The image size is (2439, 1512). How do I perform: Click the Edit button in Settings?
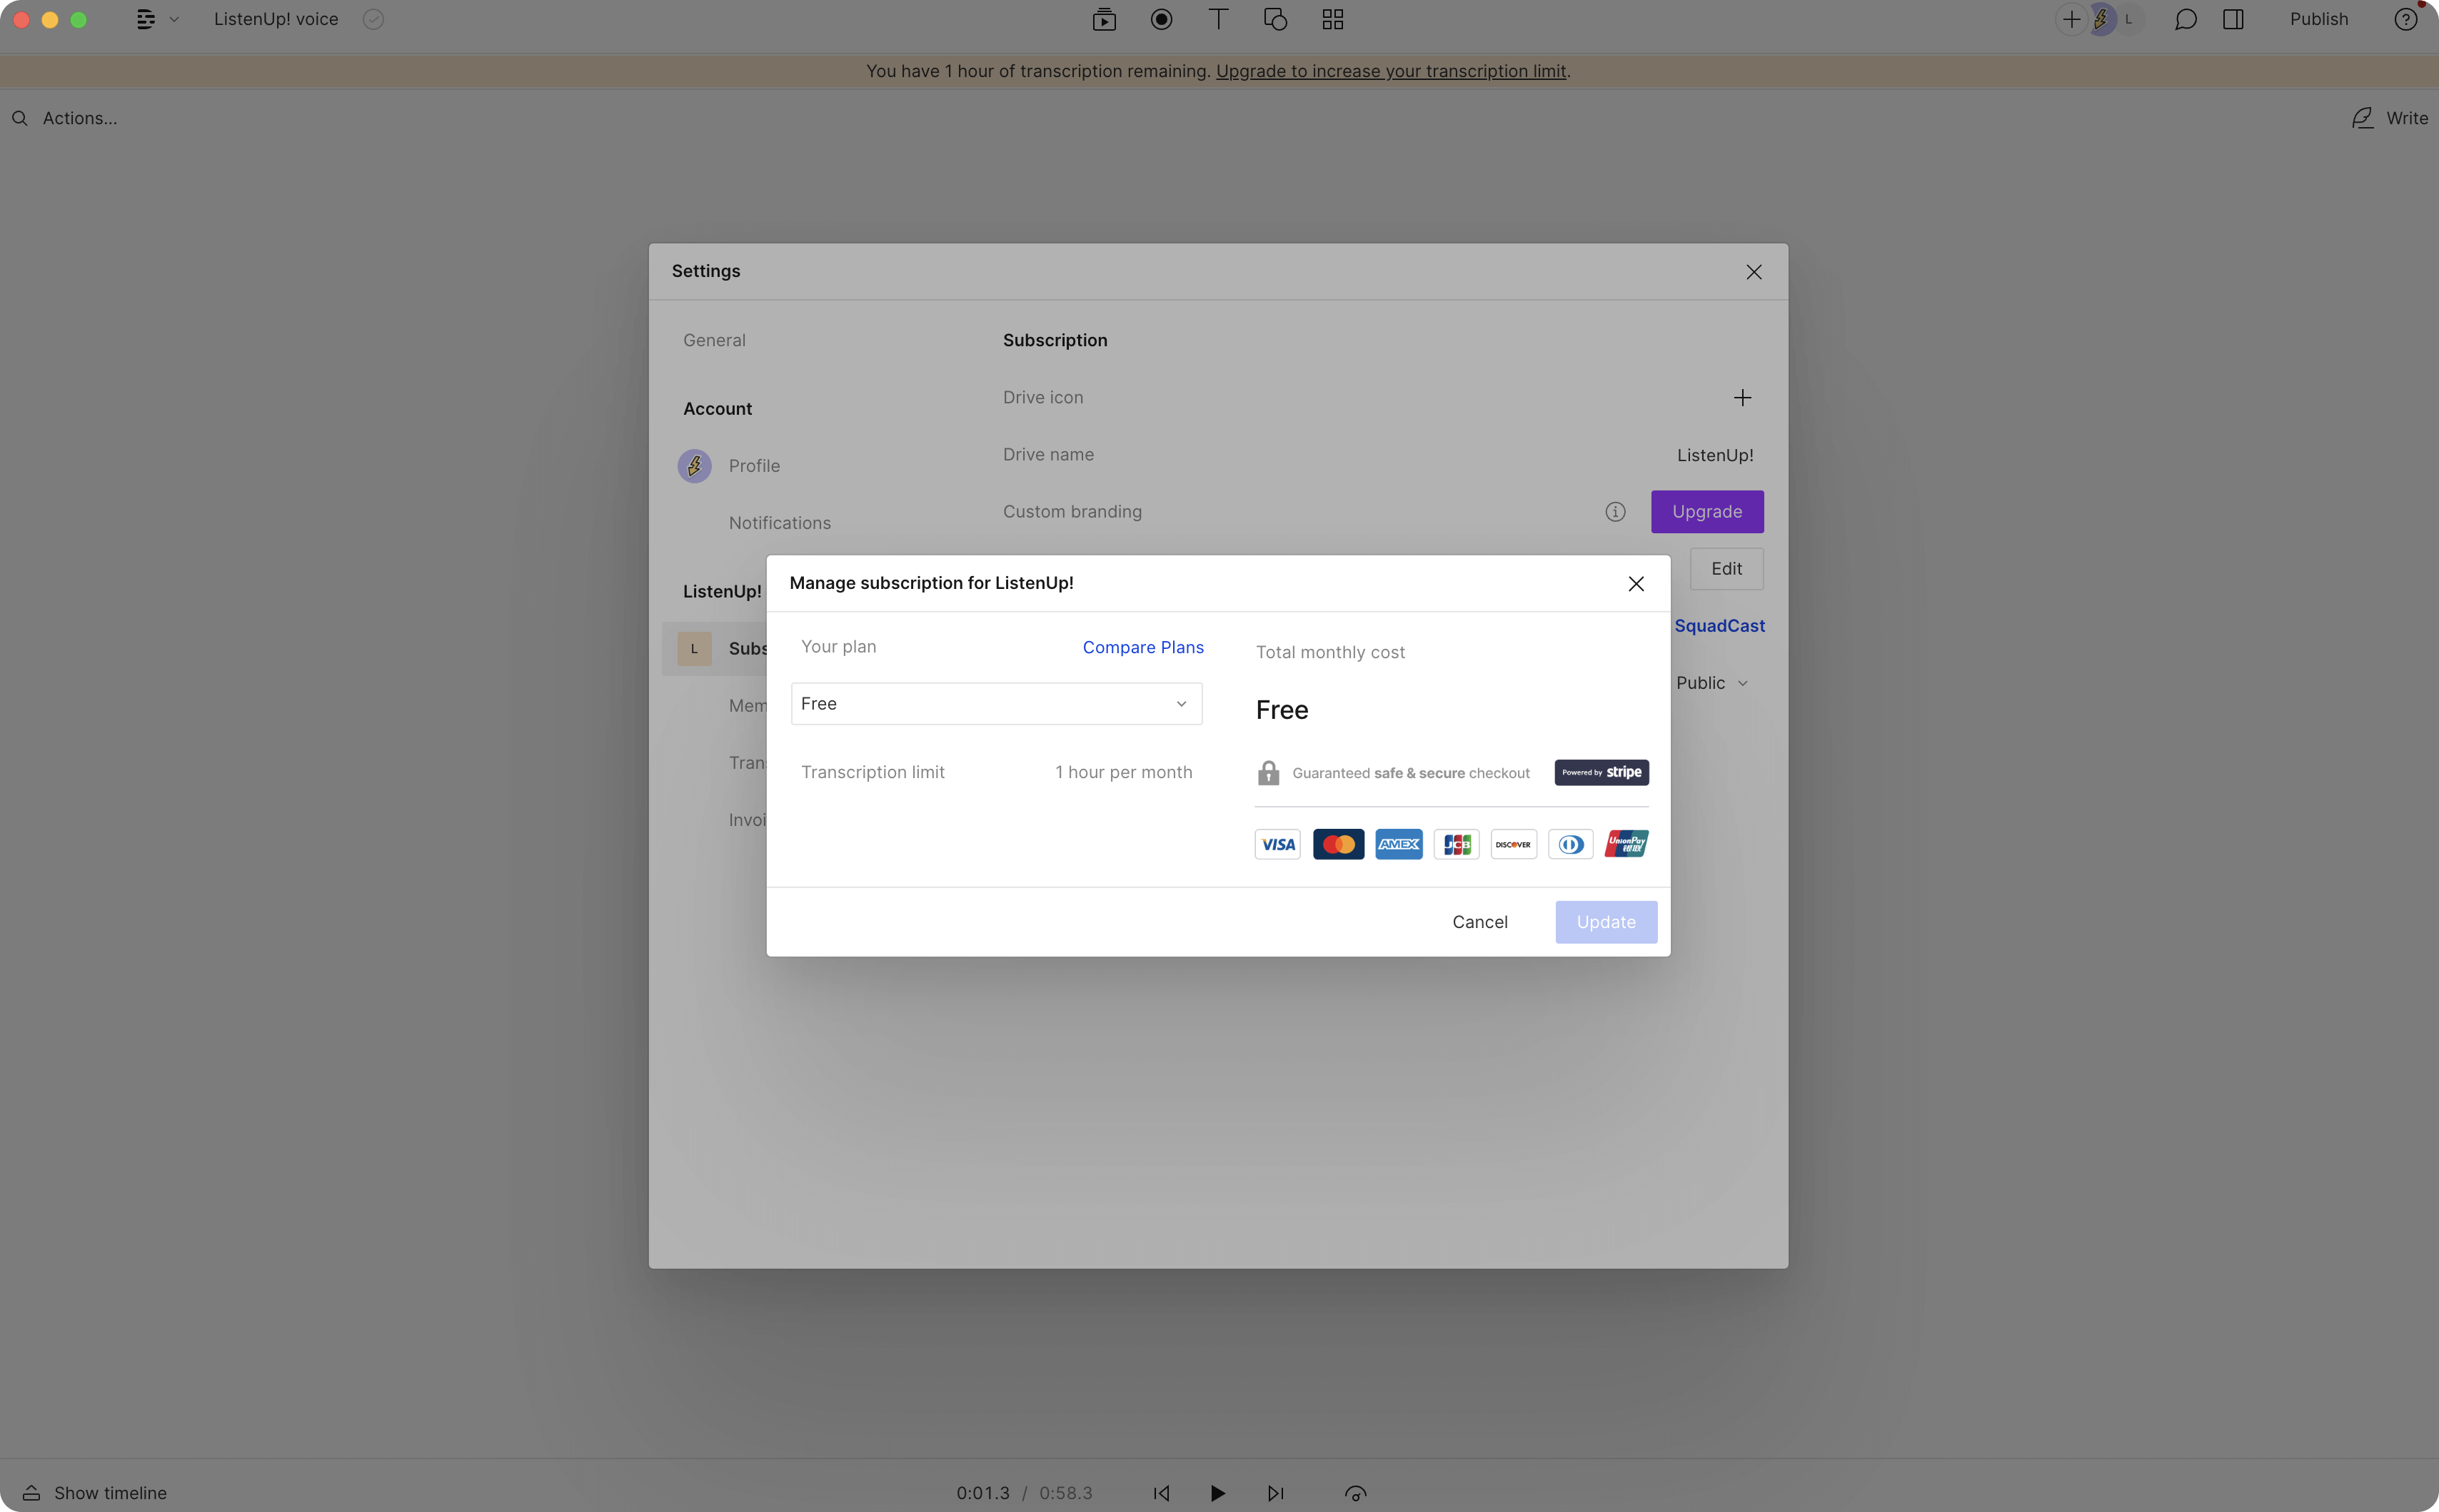1726,569
